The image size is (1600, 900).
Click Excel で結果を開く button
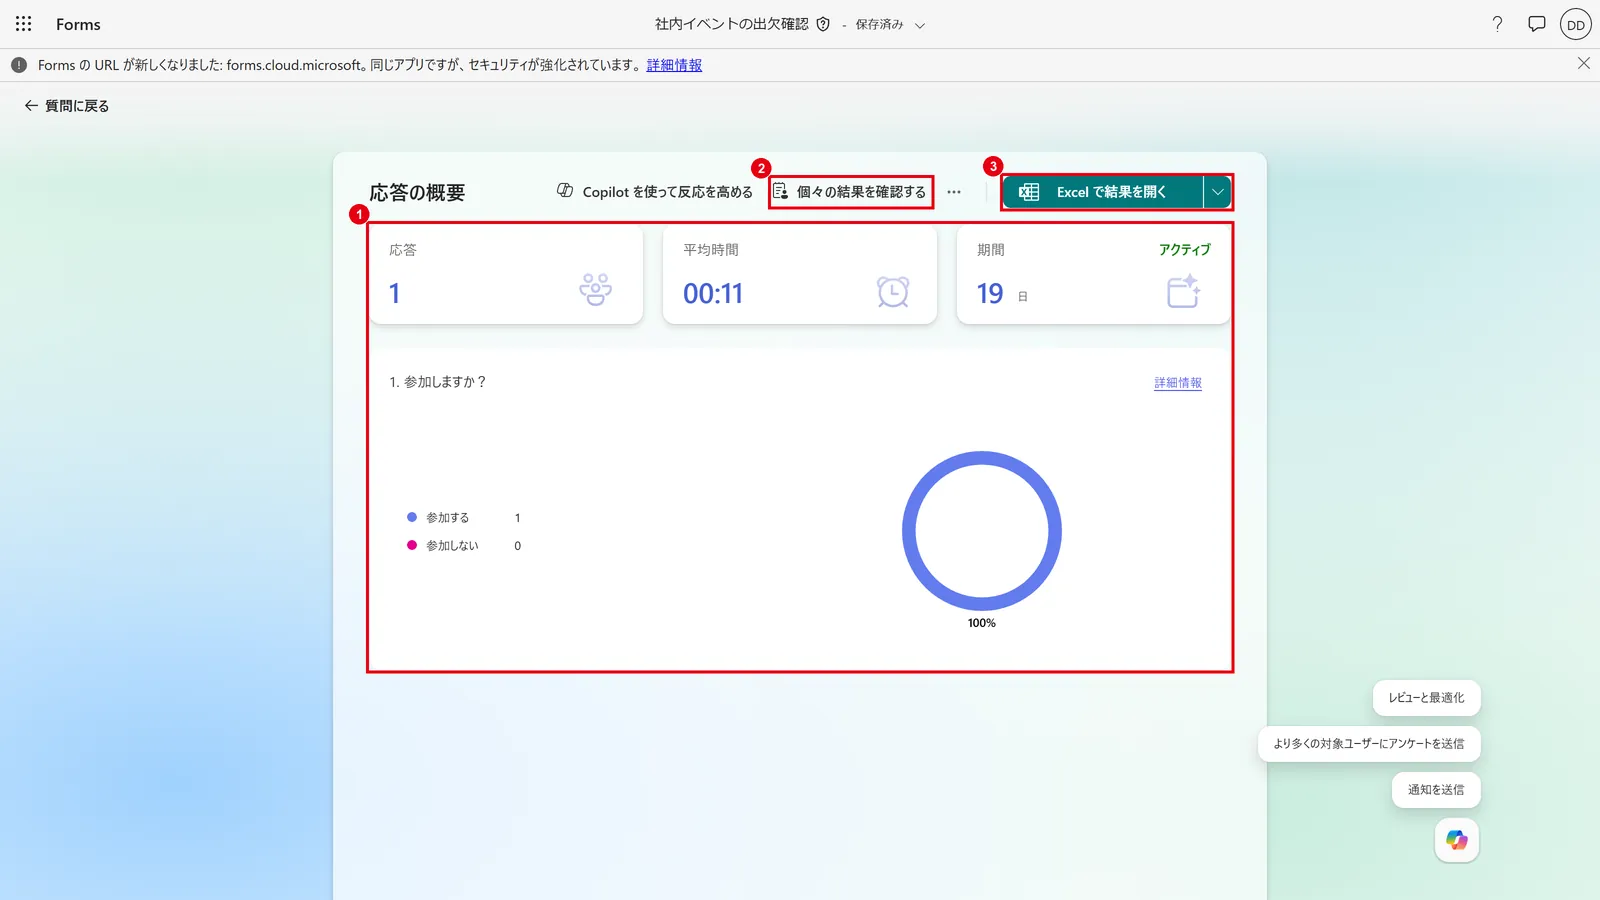click(x=1103, y=192)
